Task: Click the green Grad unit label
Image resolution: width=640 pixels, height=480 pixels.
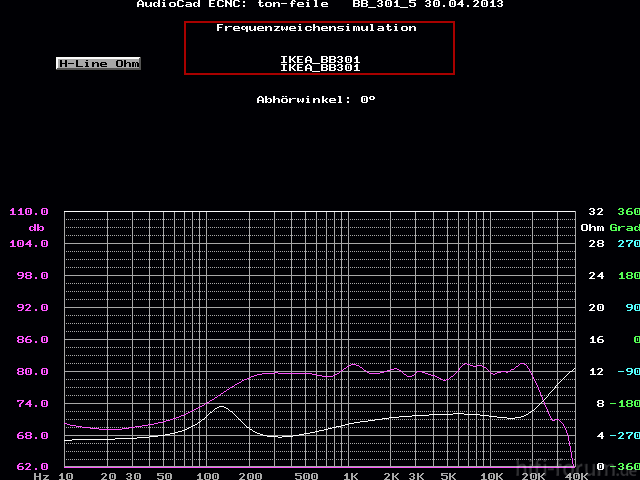Action: [624, 228]
